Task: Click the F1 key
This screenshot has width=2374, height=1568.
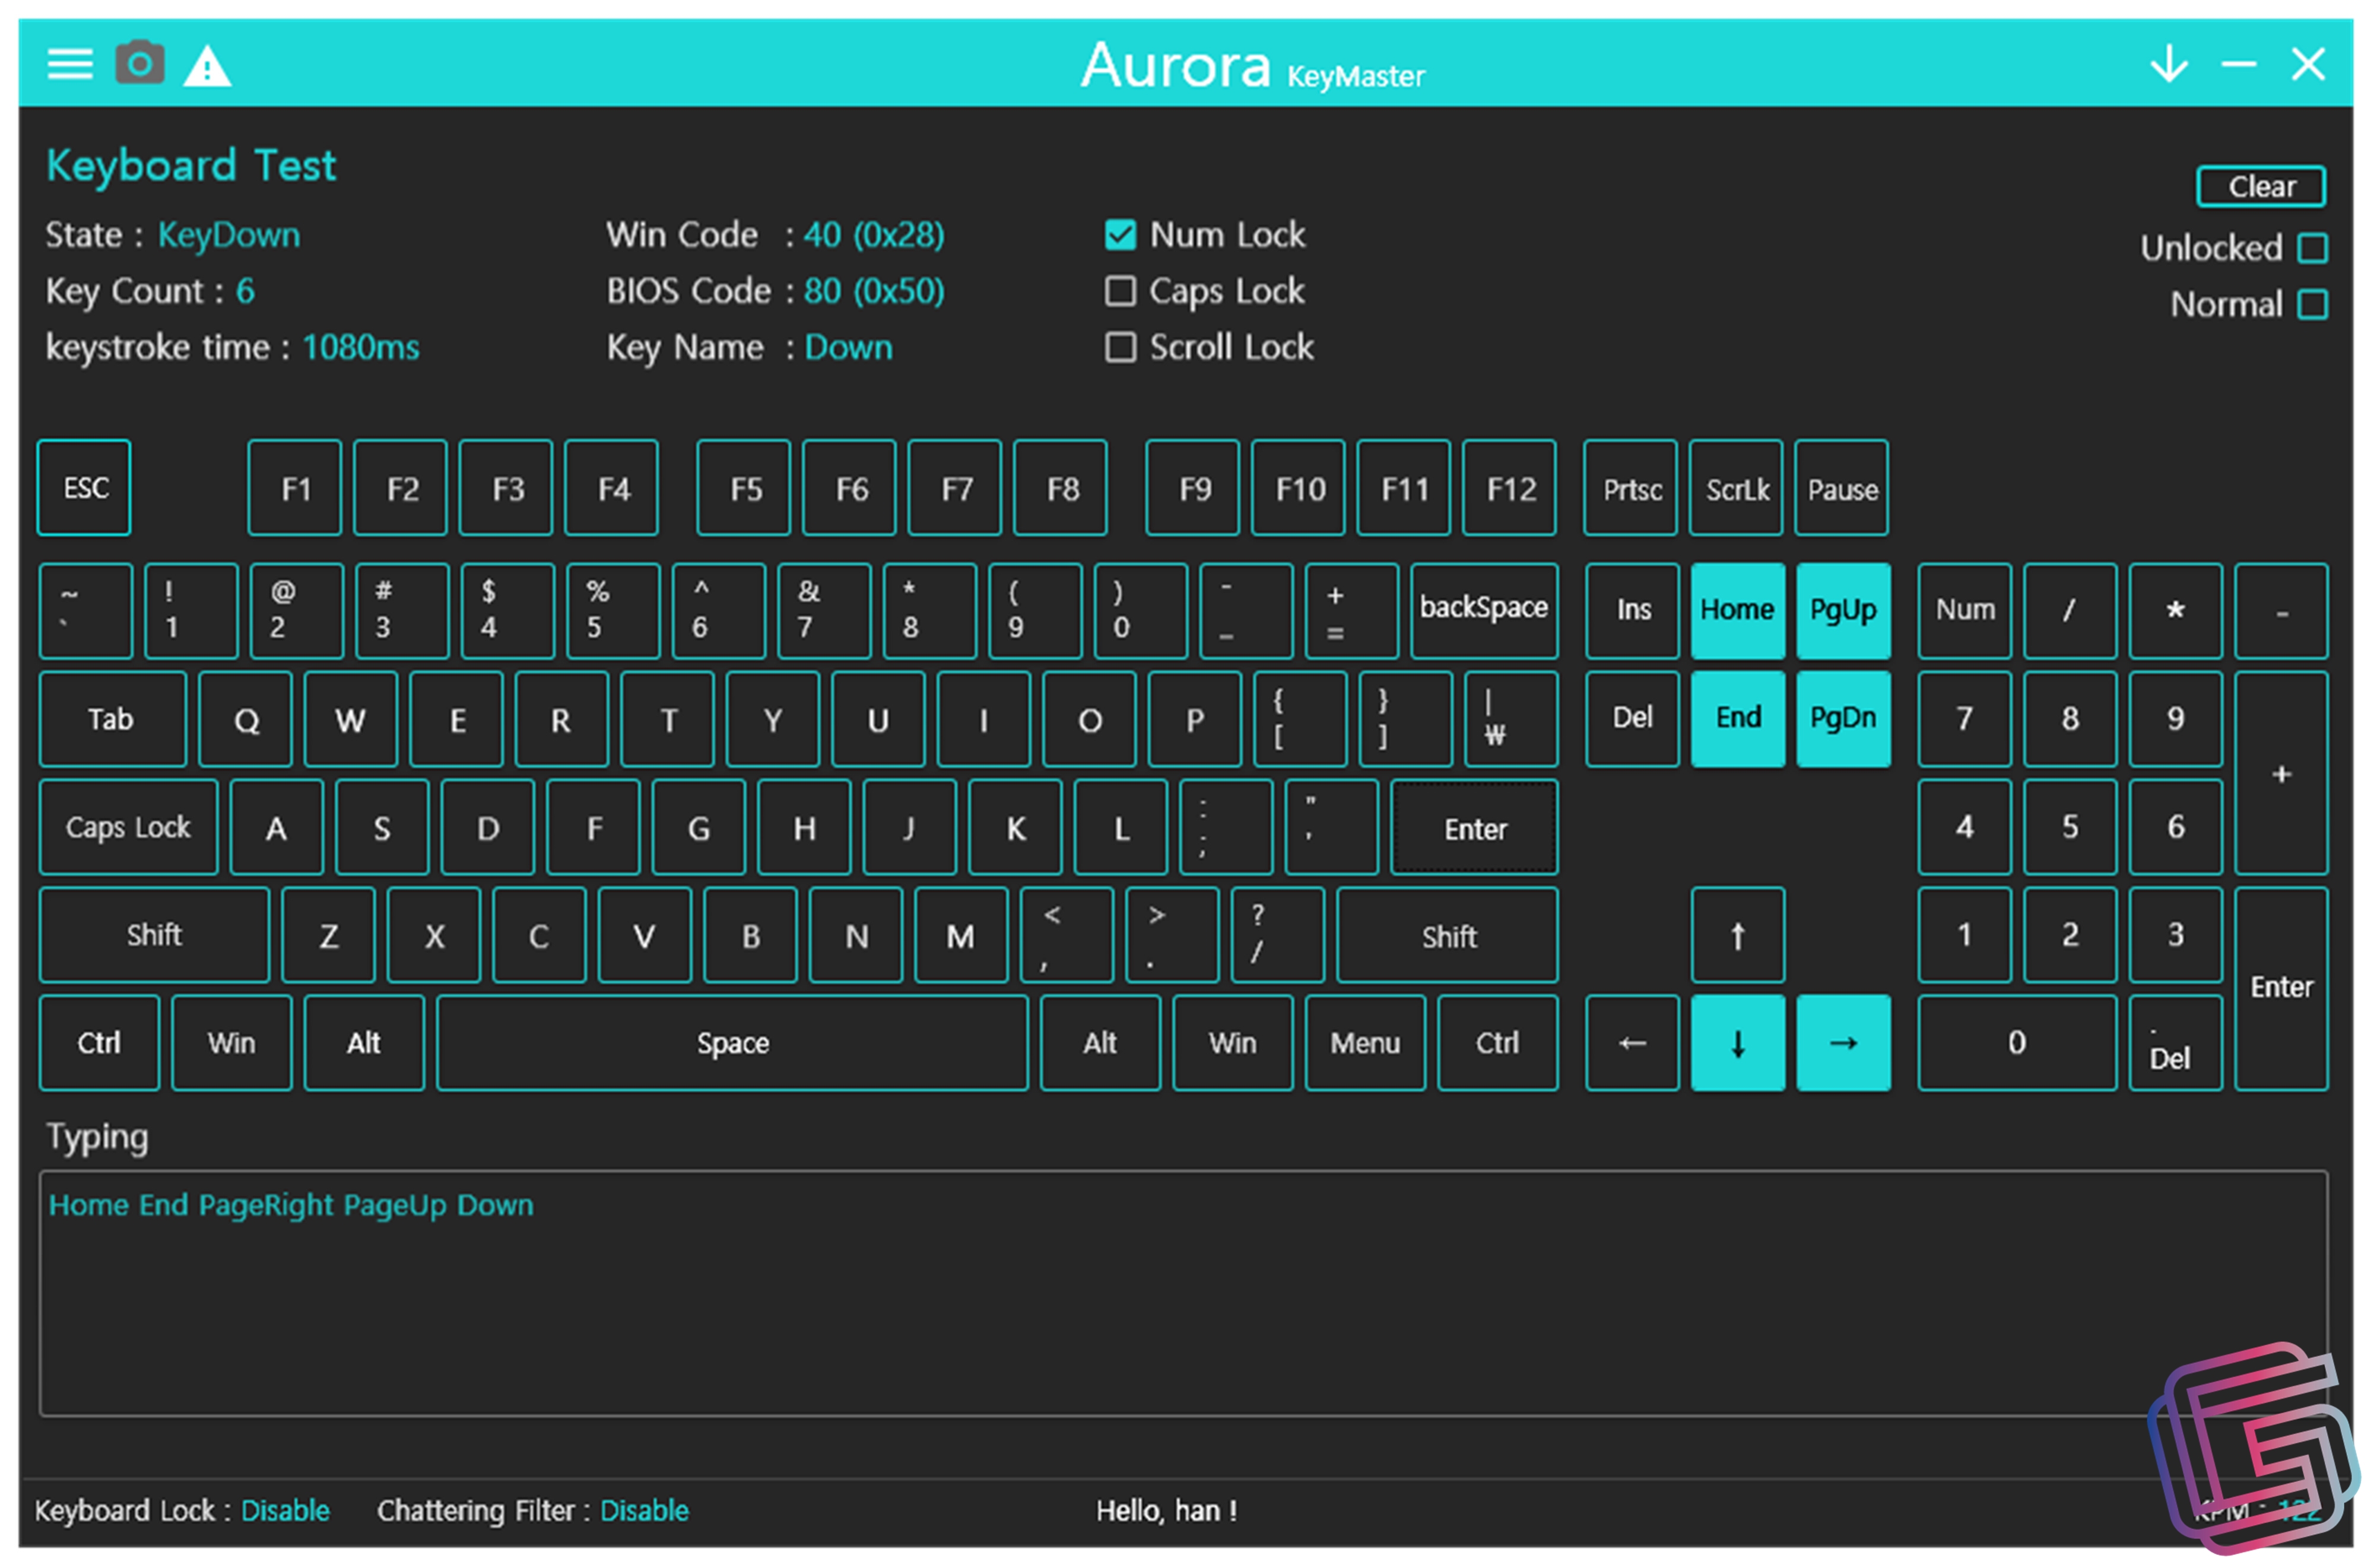Action: (295, 488)
